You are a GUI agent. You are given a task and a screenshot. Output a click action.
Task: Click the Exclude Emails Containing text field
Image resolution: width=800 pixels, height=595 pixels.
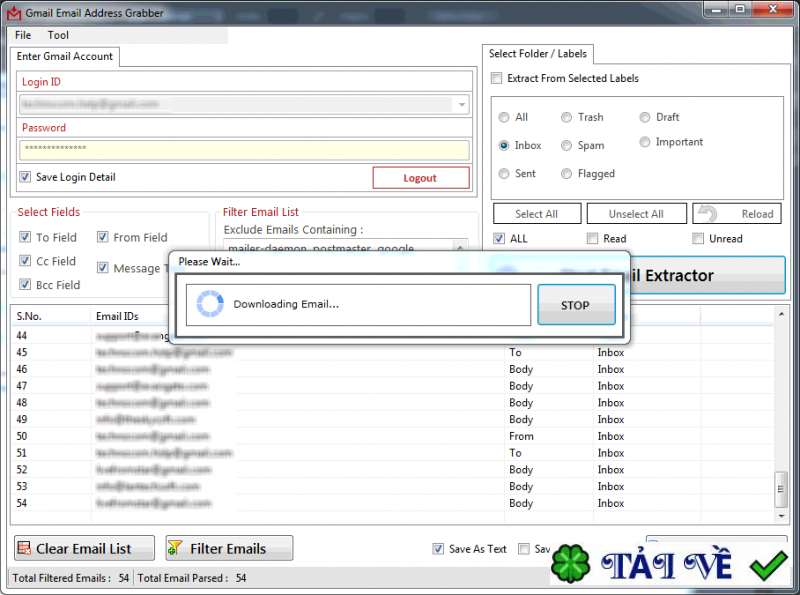click(x=339, y=247)
